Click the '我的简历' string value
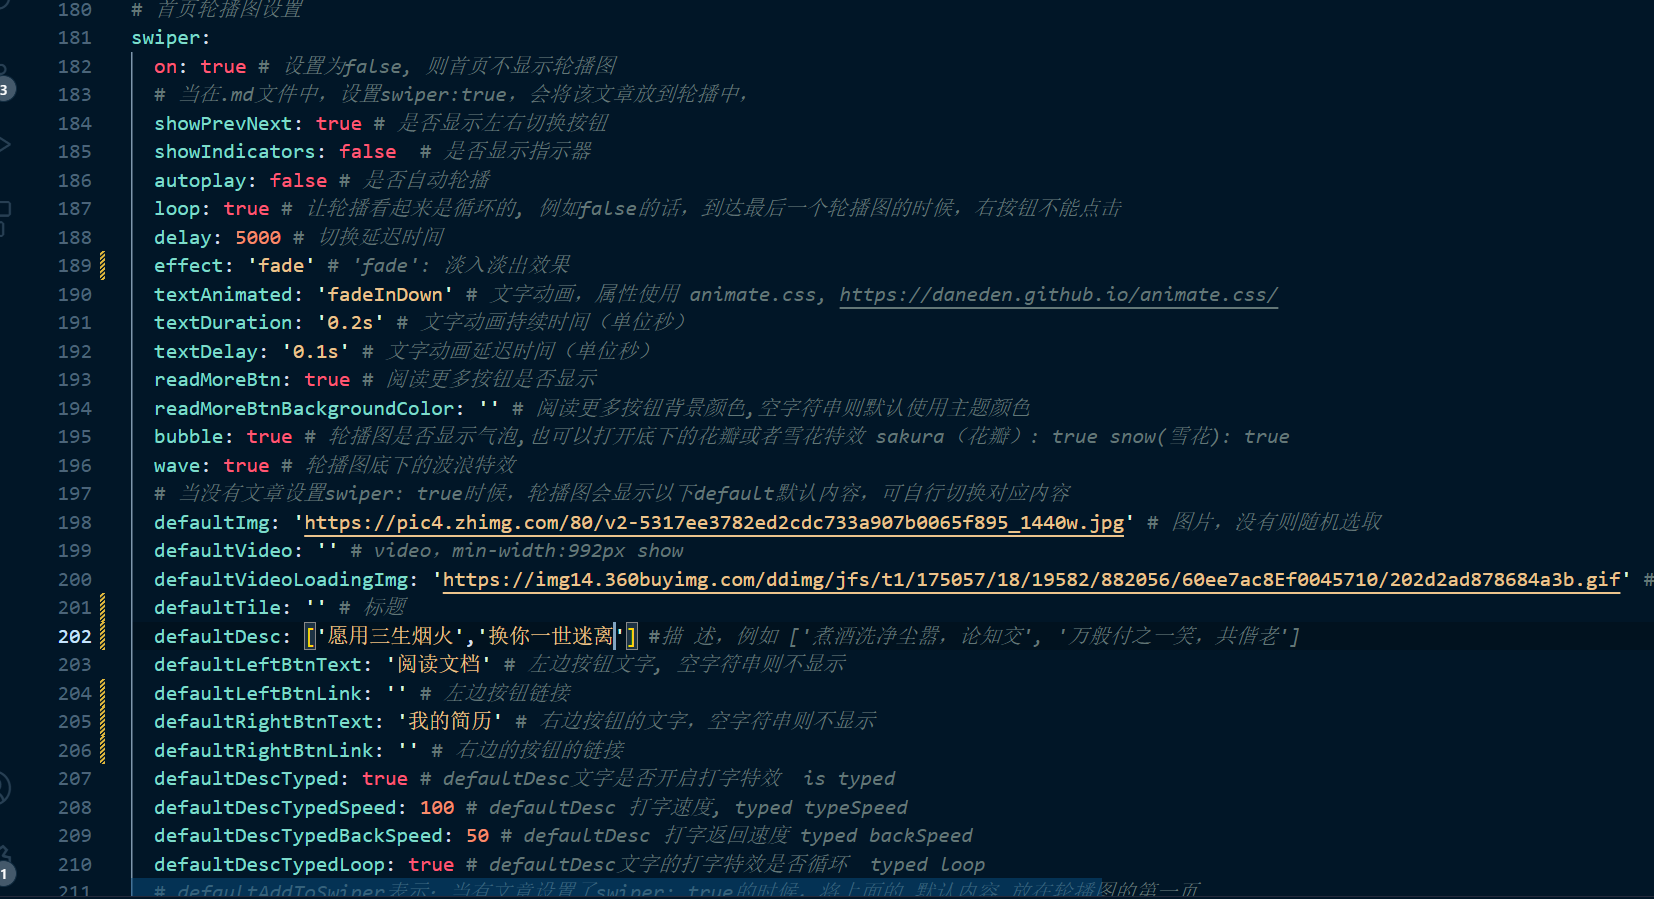Image resolution: width=1654 pixels, height=899 pixels. tap(450, 722)
